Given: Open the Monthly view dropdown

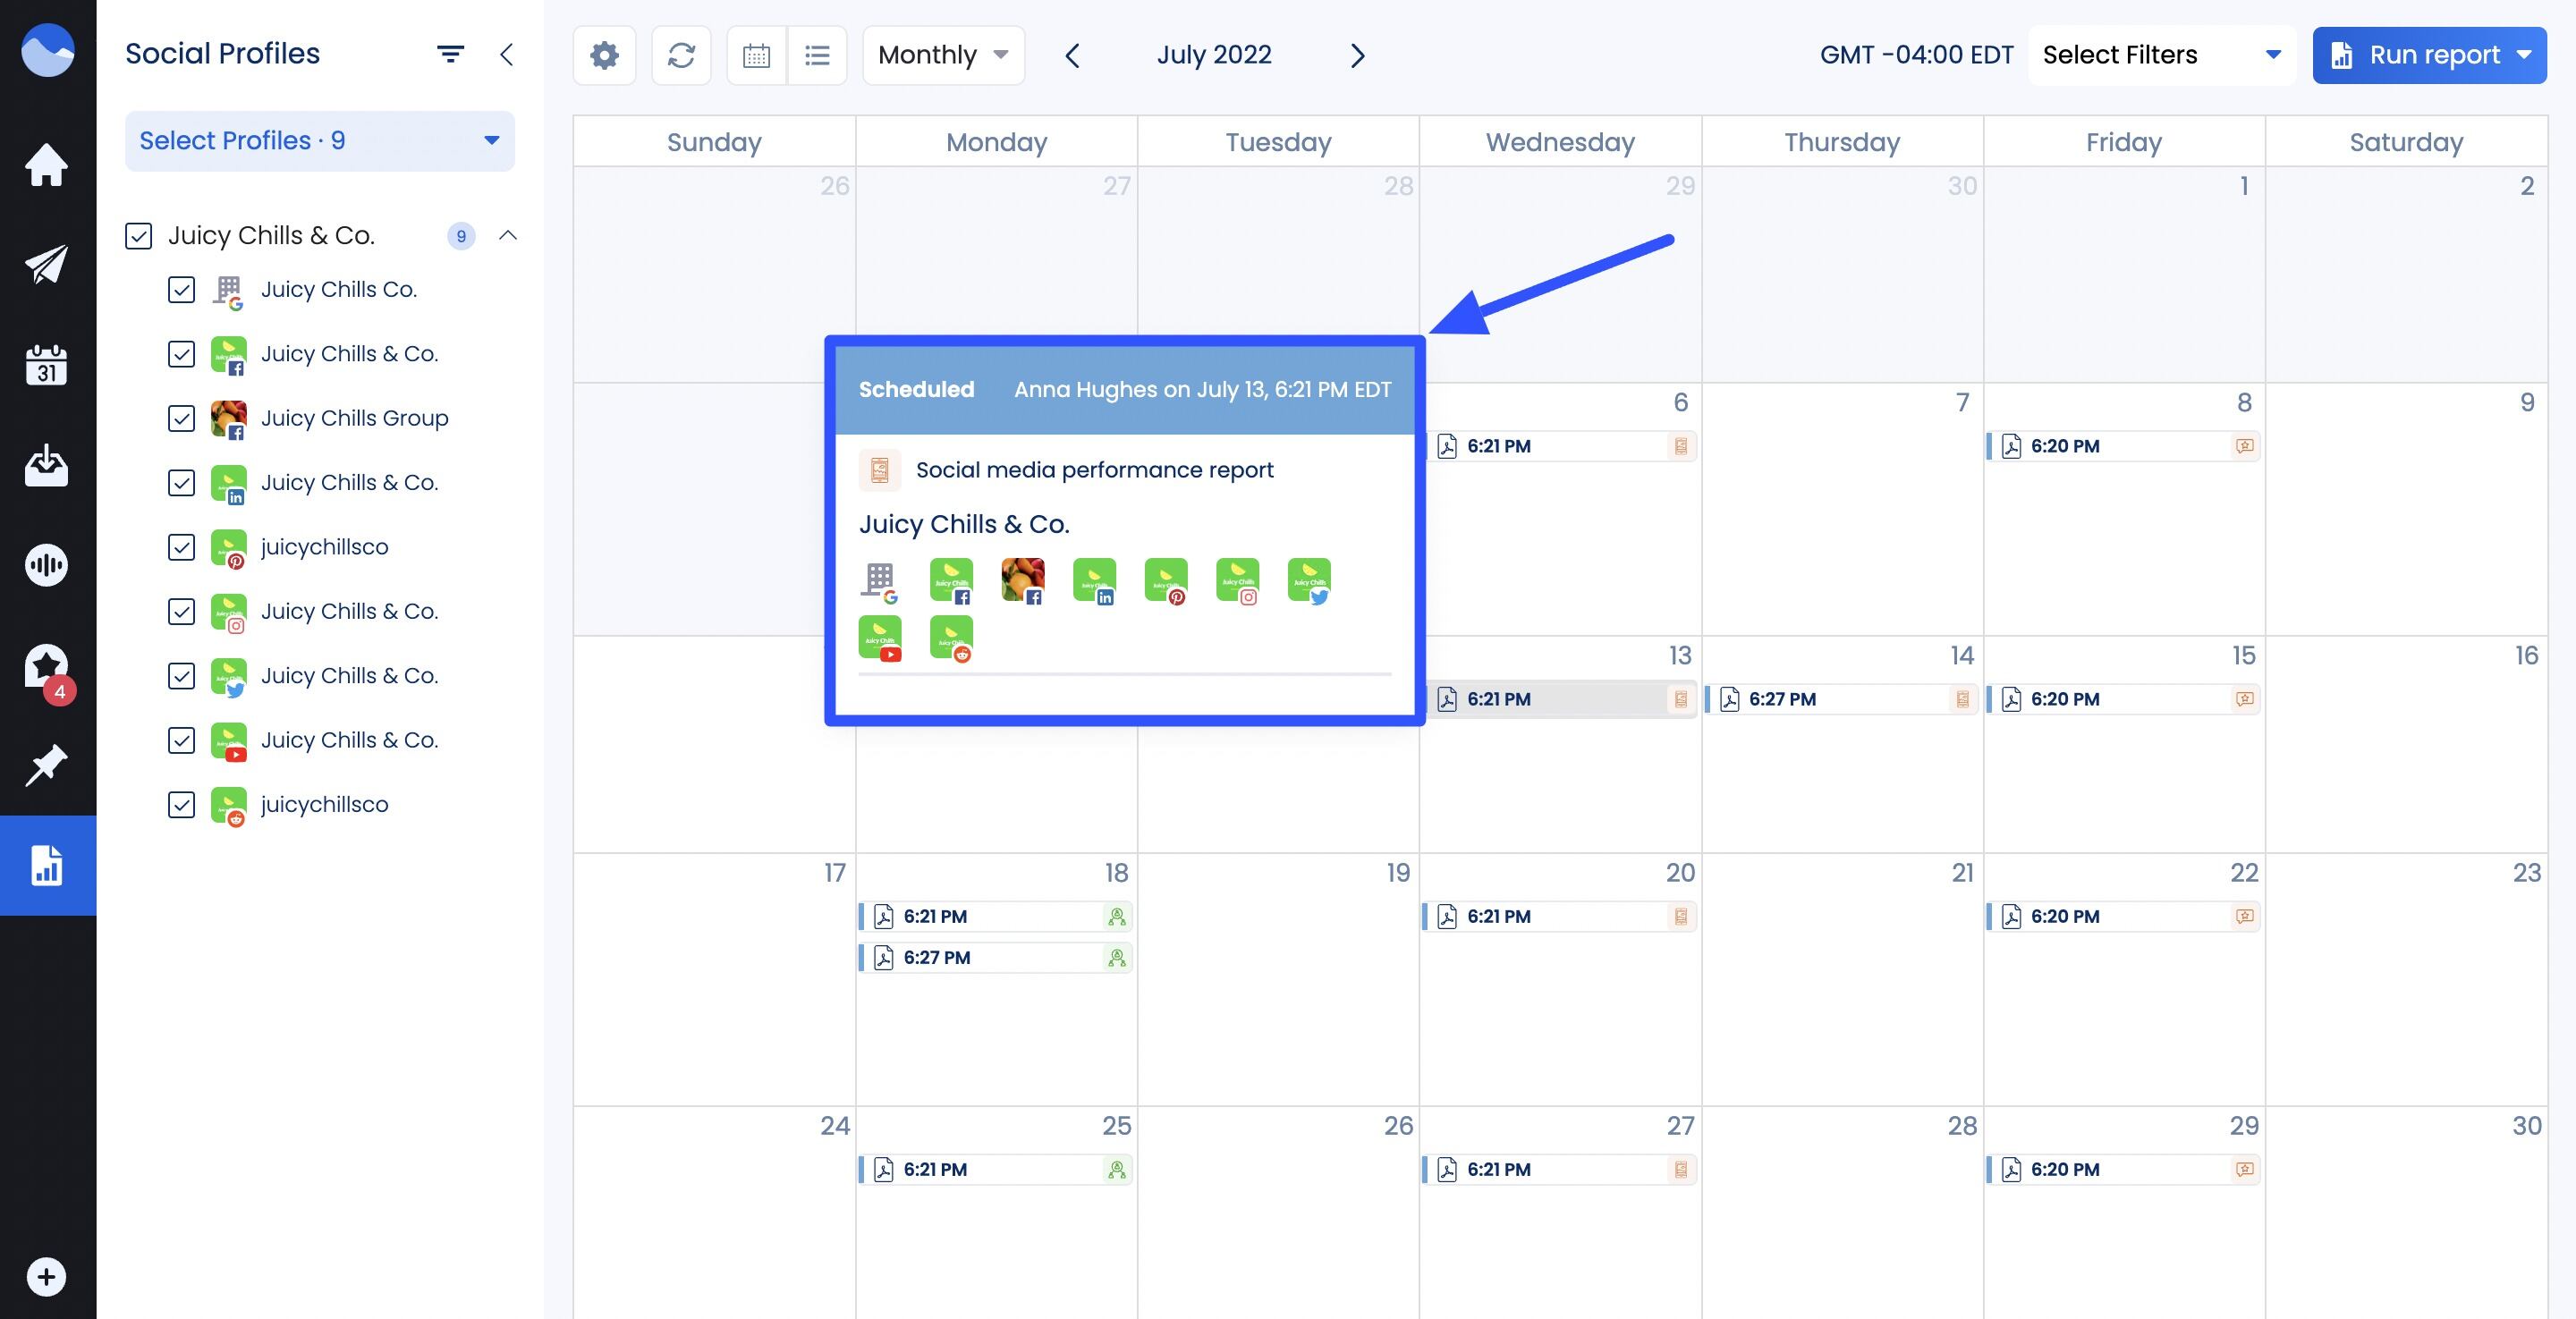Looking at the screenshot, I should 941,55.
